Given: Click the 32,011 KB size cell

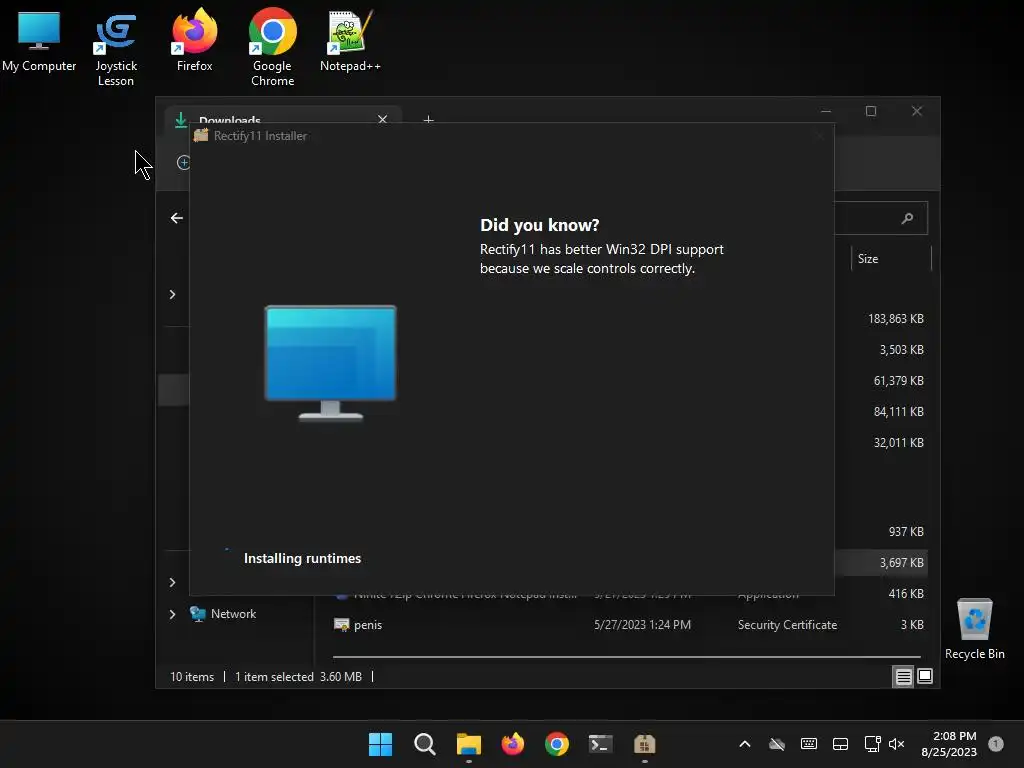Looking at the screenshot, I should 899,443.
